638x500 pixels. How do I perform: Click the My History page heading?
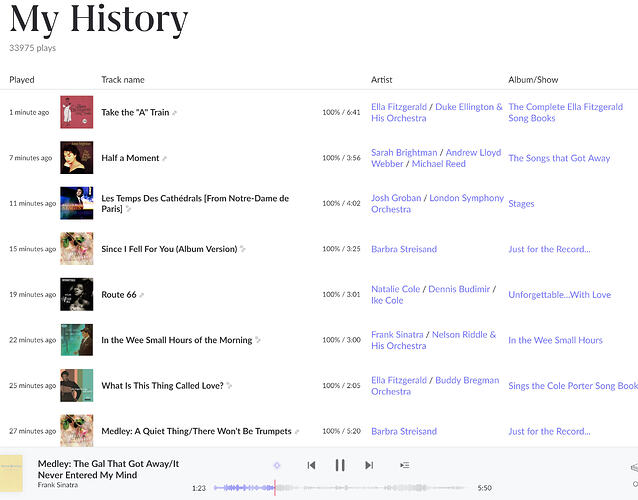(99, 20)
